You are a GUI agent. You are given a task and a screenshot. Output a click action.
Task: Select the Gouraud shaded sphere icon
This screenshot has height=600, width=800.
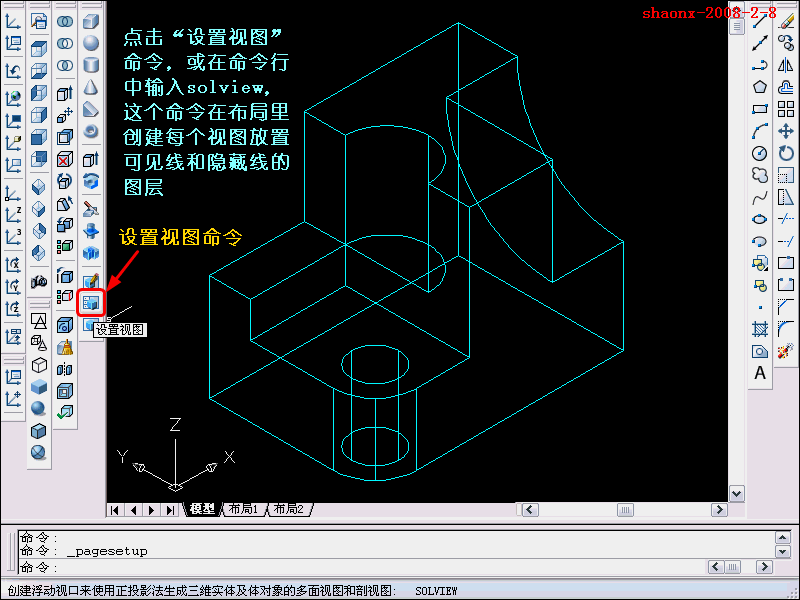point(39,409)
